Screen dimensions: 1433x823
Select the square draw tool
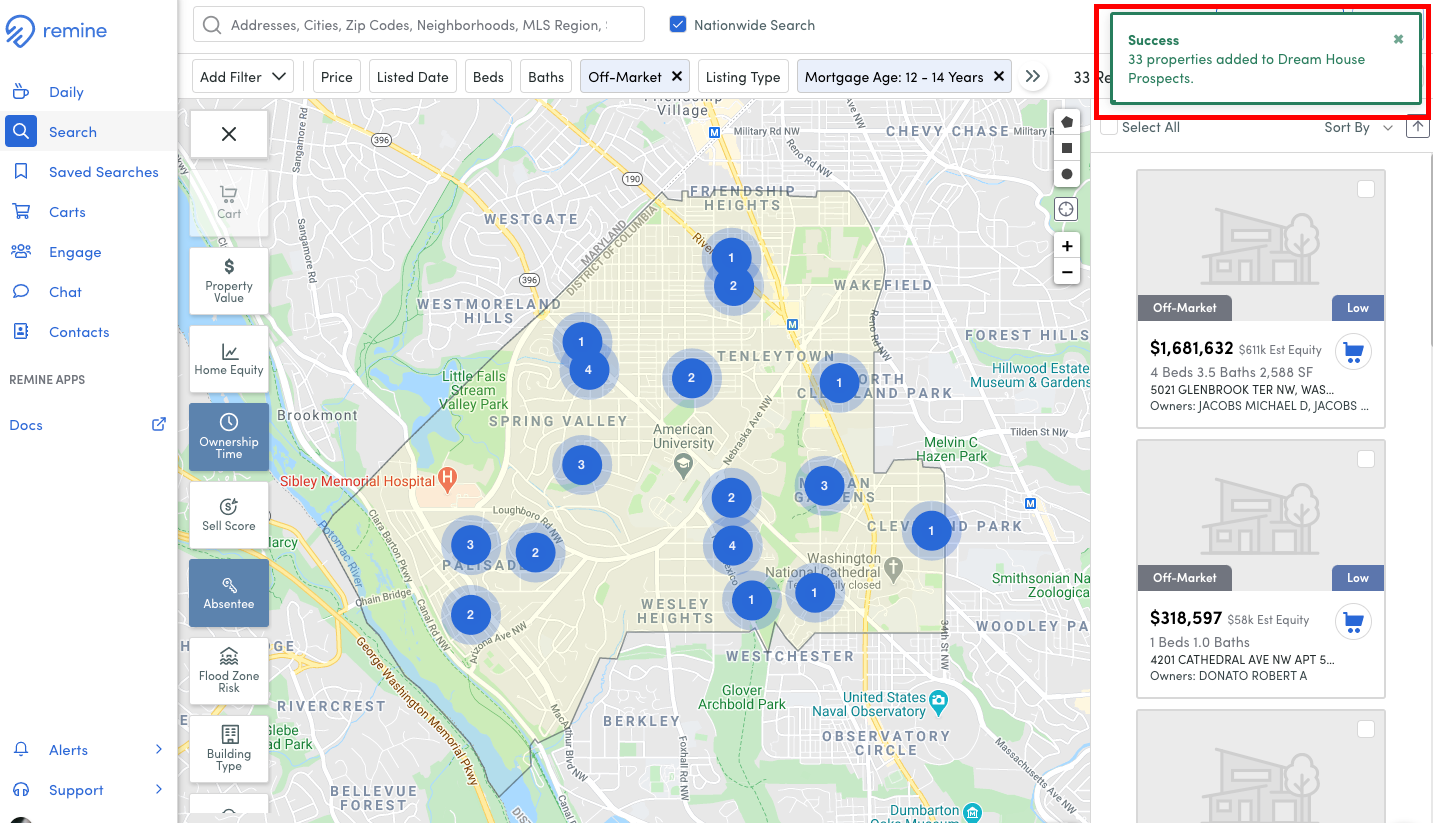click(1067, 148)
